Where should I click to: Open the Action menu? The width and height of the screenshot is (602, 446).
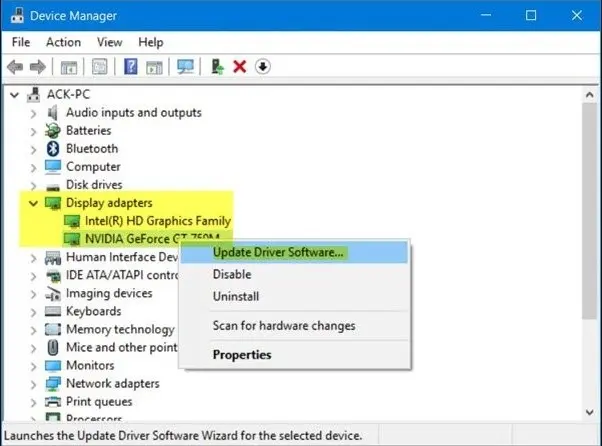[63, 42]
